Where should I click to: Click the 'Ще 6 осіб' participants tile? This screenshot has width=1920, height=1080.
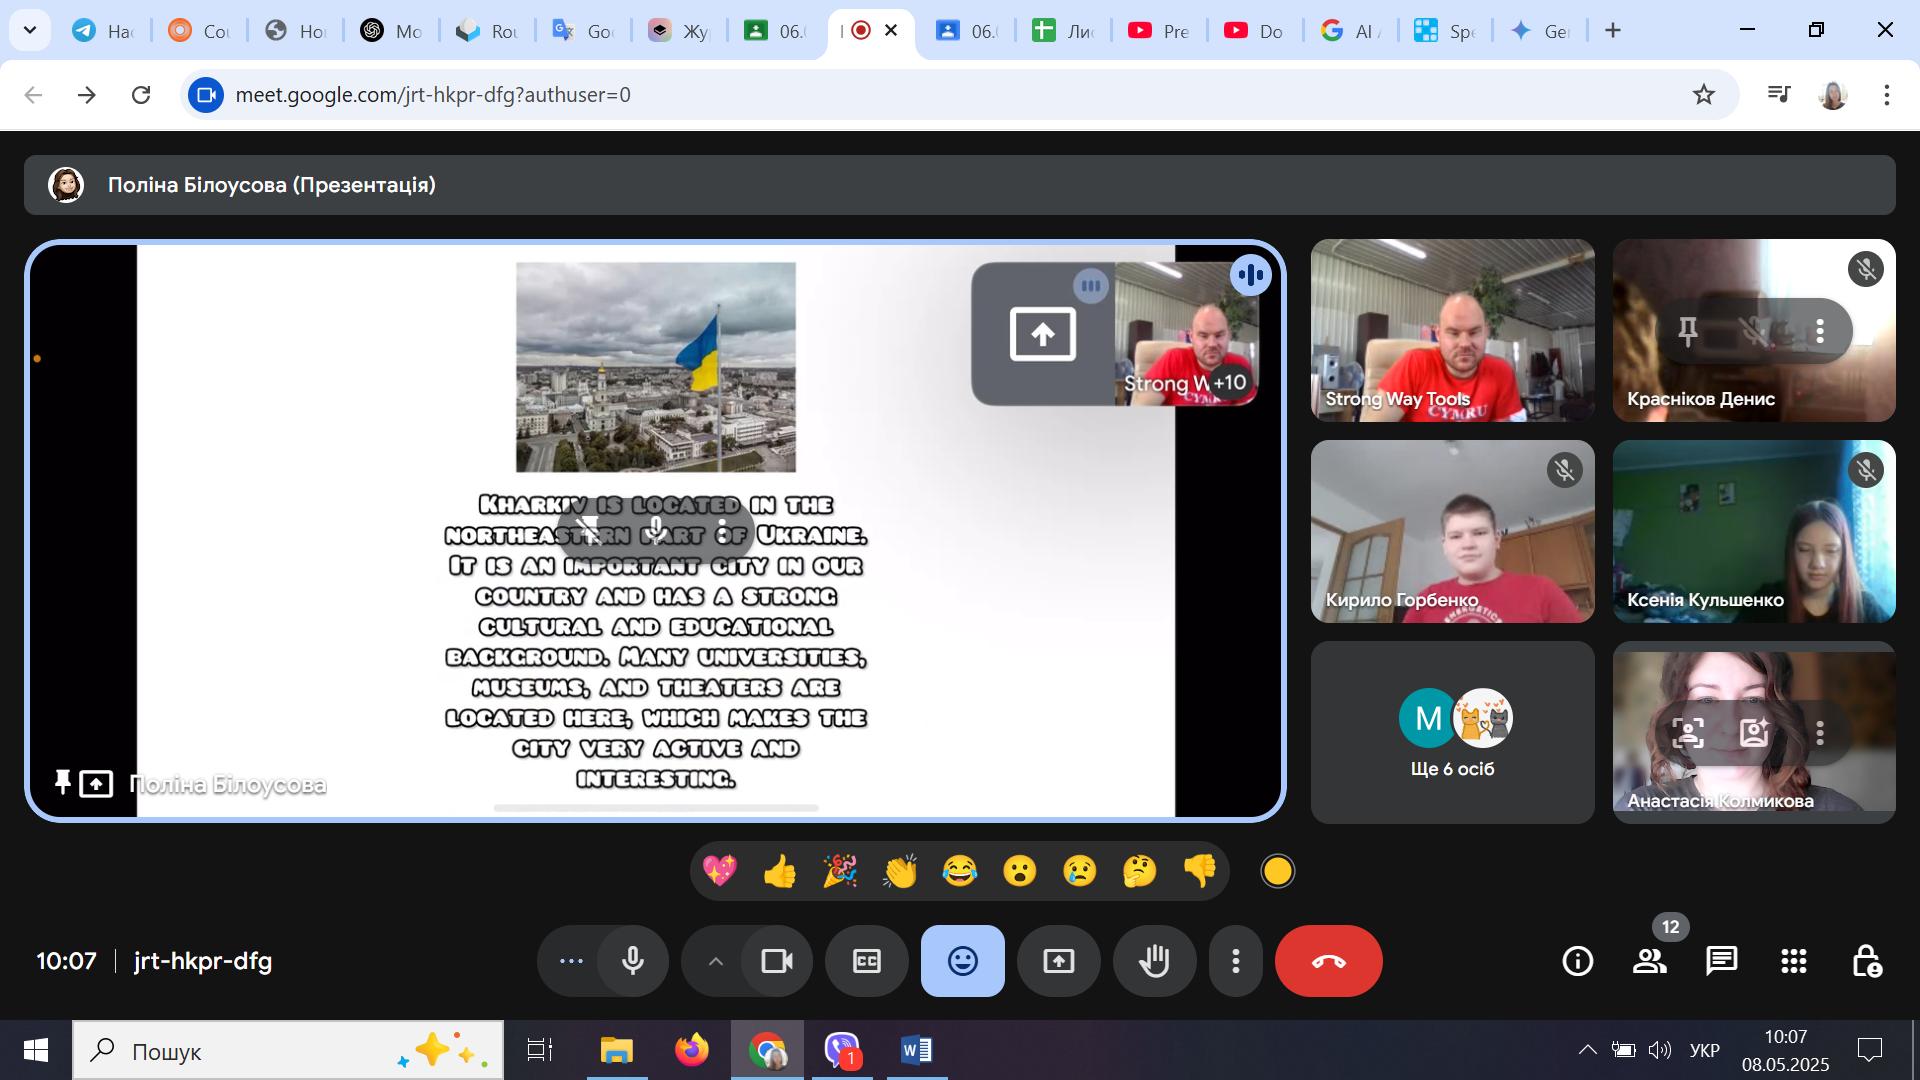1452,733
